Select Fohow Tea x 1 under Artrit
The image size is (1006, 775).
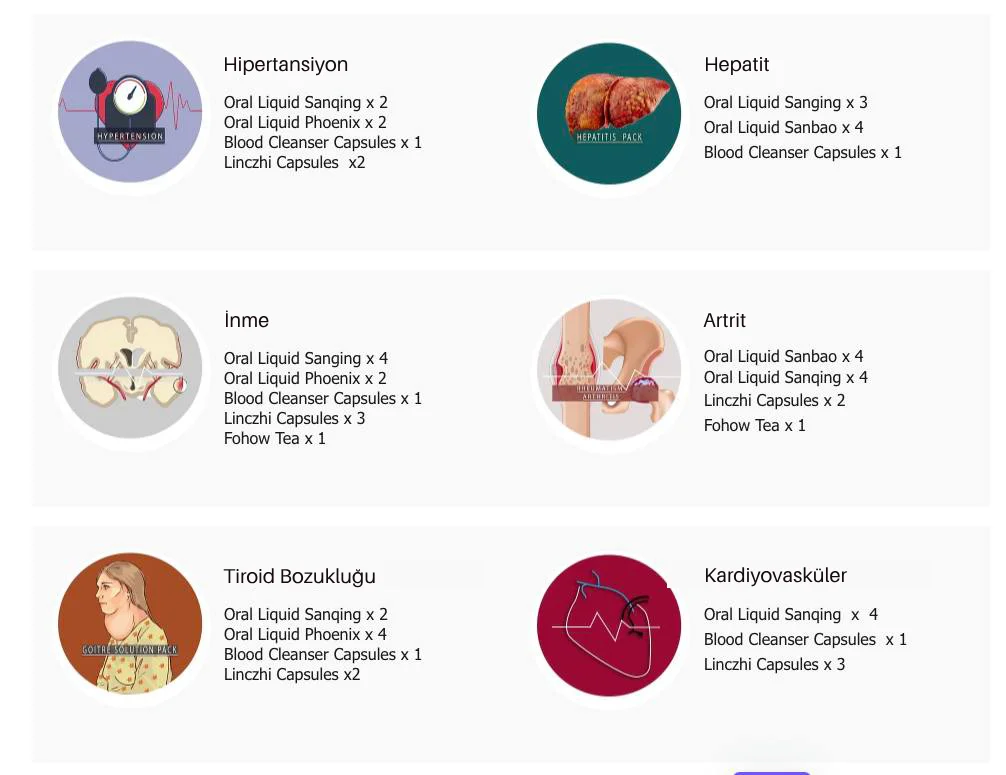(755, 426)
